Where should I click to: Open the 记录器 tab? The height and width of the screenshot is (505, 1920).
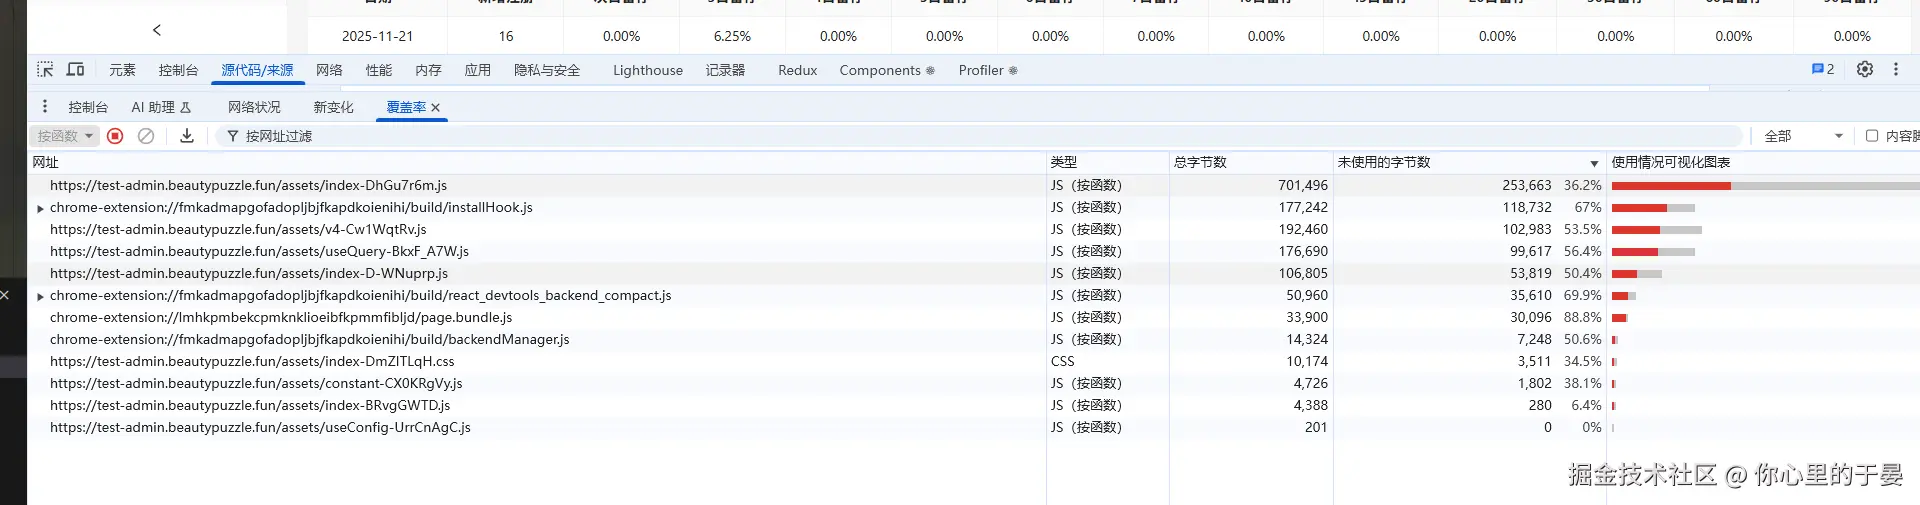[725, 70]
